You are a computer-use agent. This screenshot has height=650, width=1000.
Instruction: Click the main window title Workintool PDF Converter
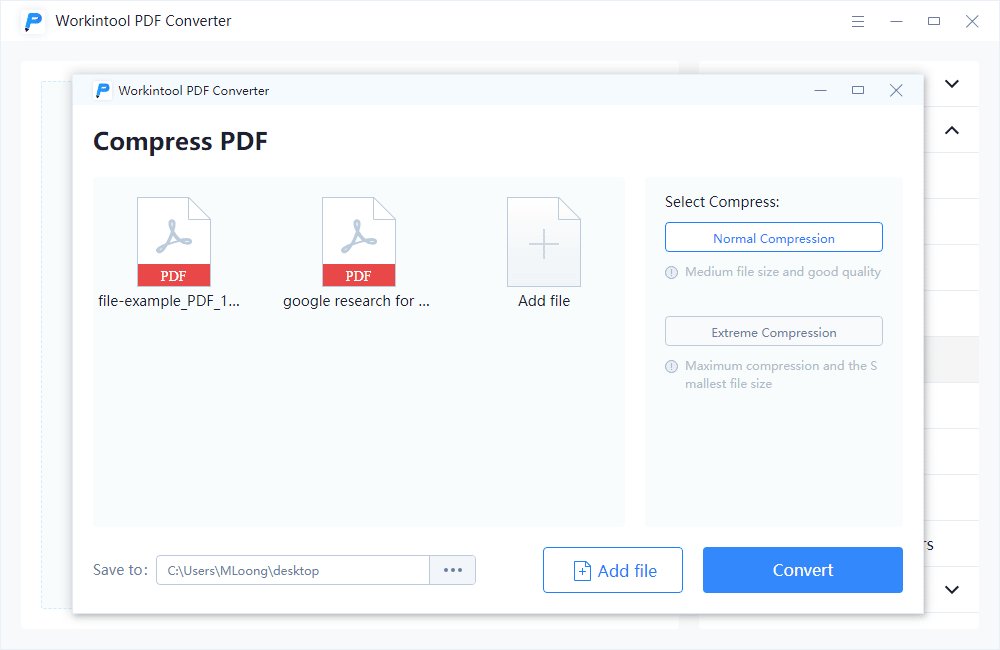143,21
